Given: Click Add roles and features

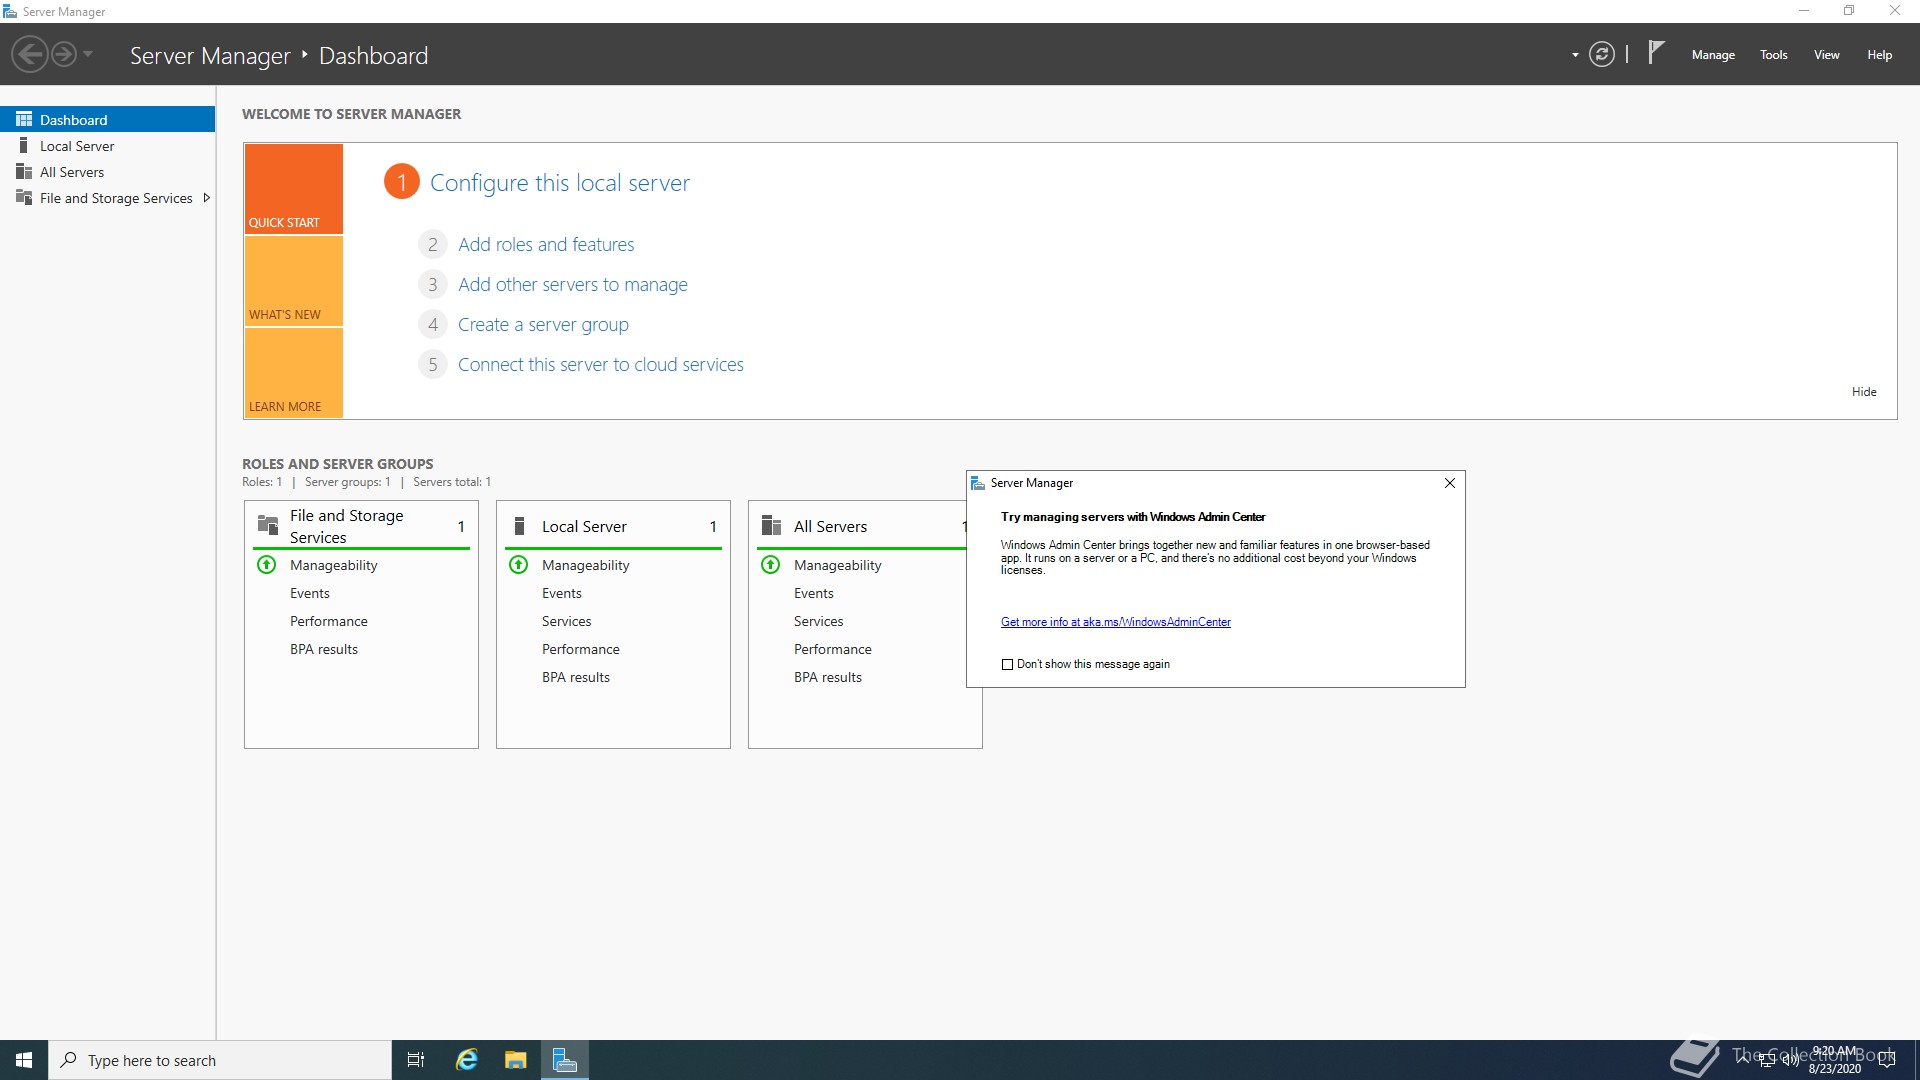Looking at the screenshot, I should click(x=546, y=244).
